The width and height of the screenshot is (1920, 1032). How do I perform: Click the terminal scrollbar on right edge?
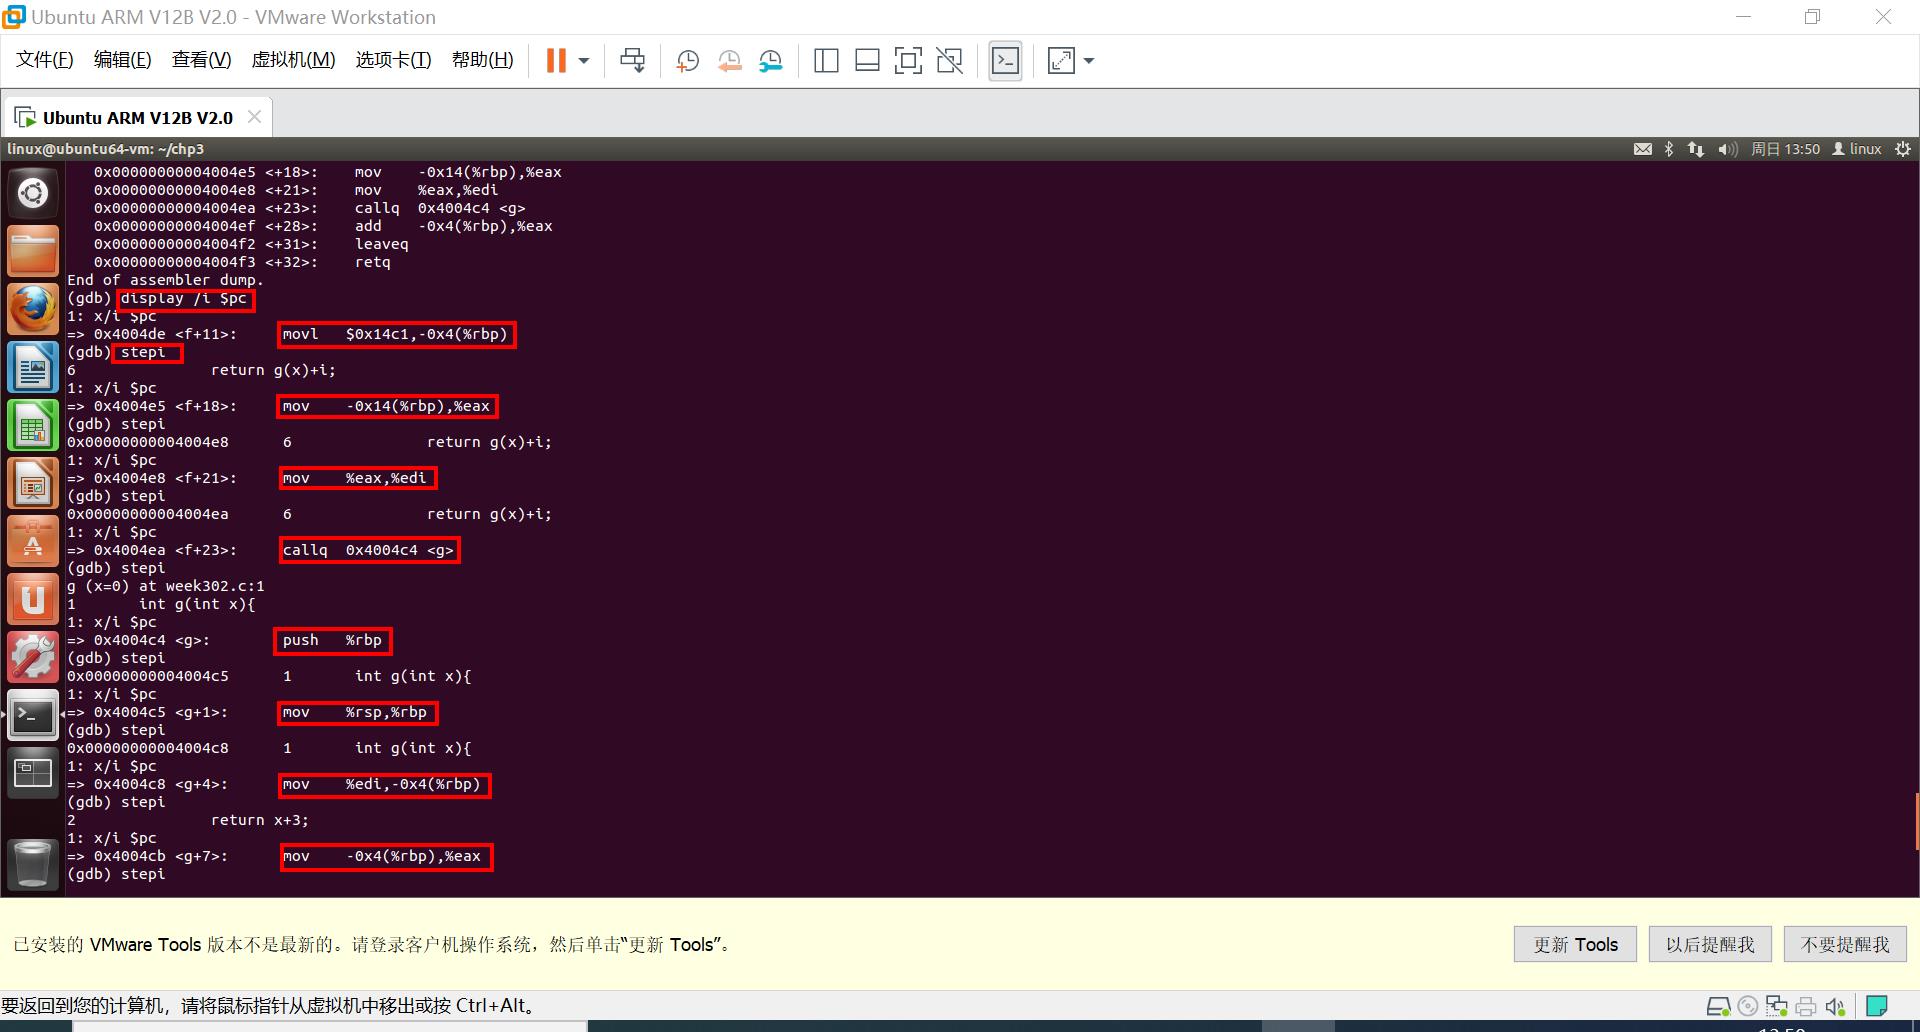tap(1916, 820)
